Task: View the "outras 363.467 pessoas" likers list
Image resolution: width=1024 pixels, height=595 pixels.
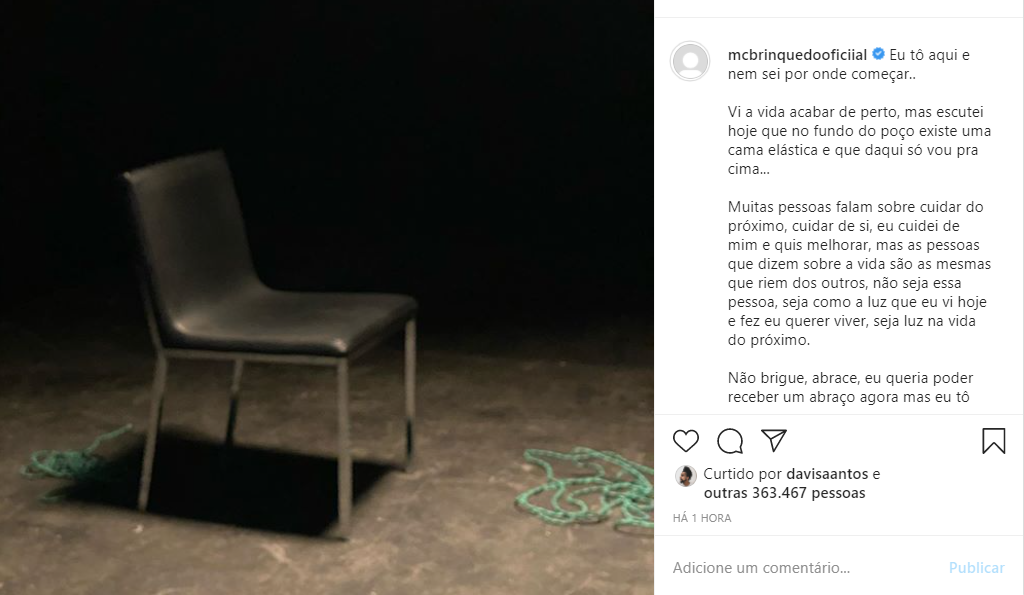Action: pos(784,493)
